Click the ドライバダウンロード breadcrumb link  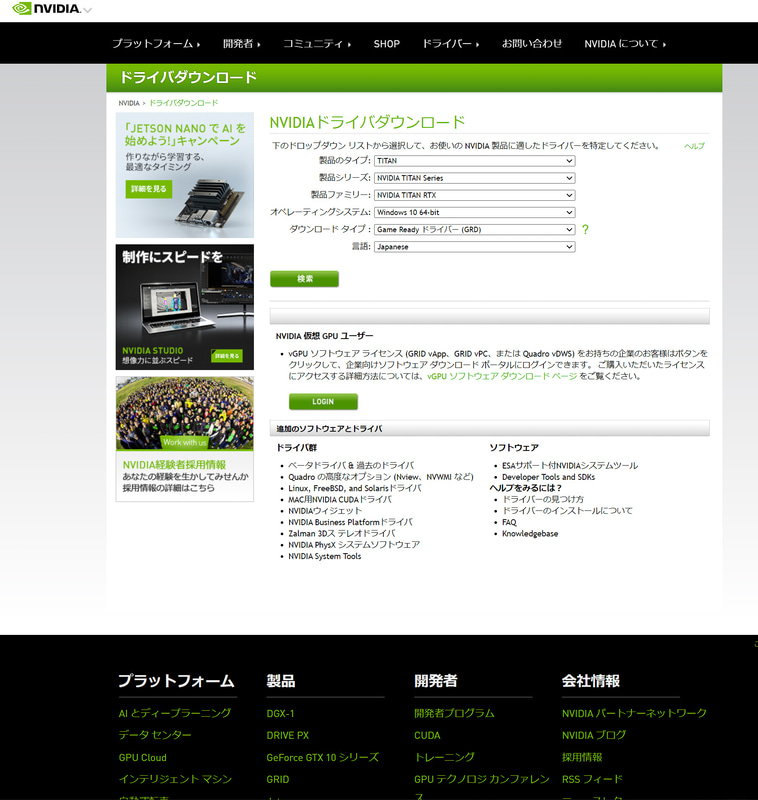click(184, 103)
